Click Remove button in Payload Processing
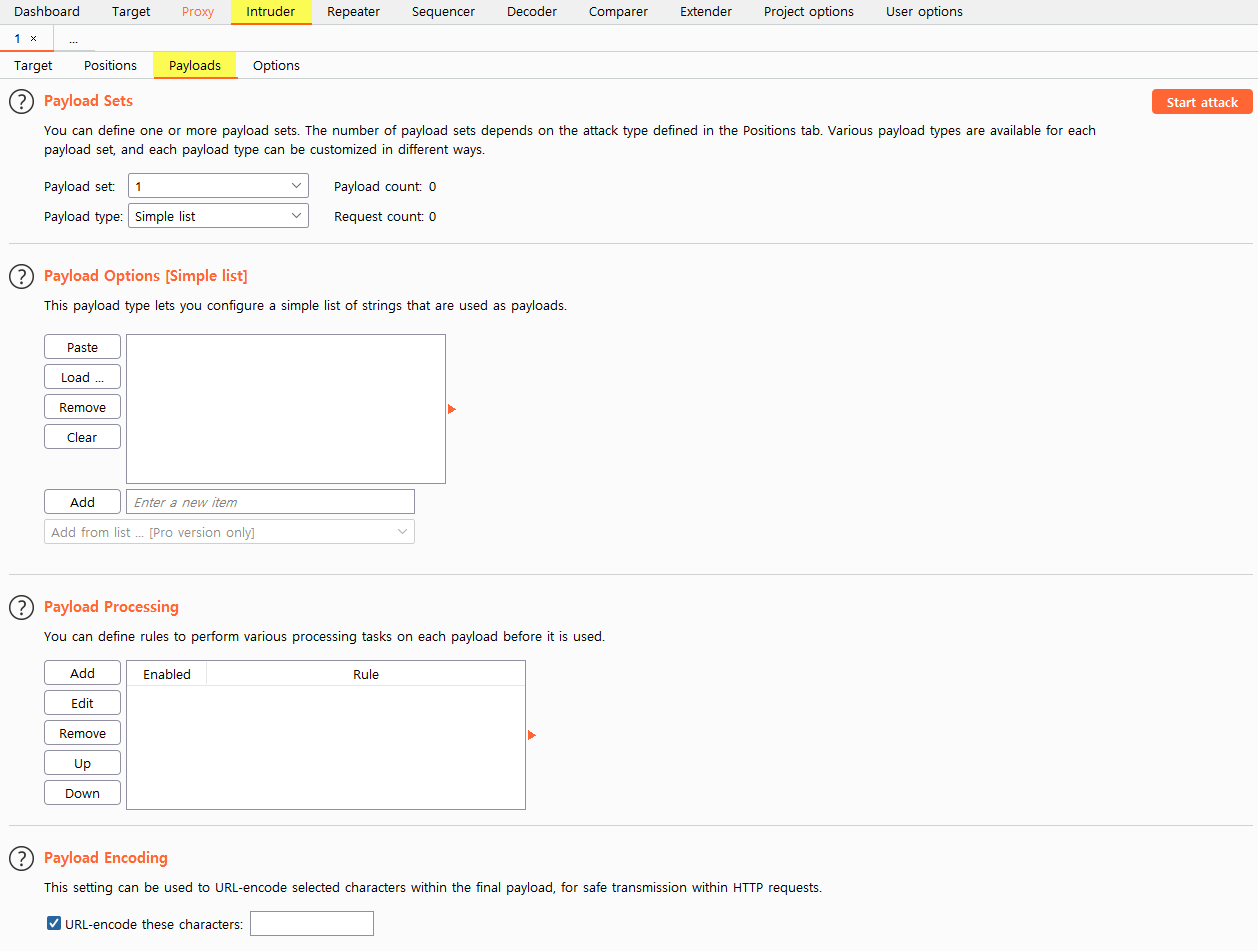 tap(82, 733)
